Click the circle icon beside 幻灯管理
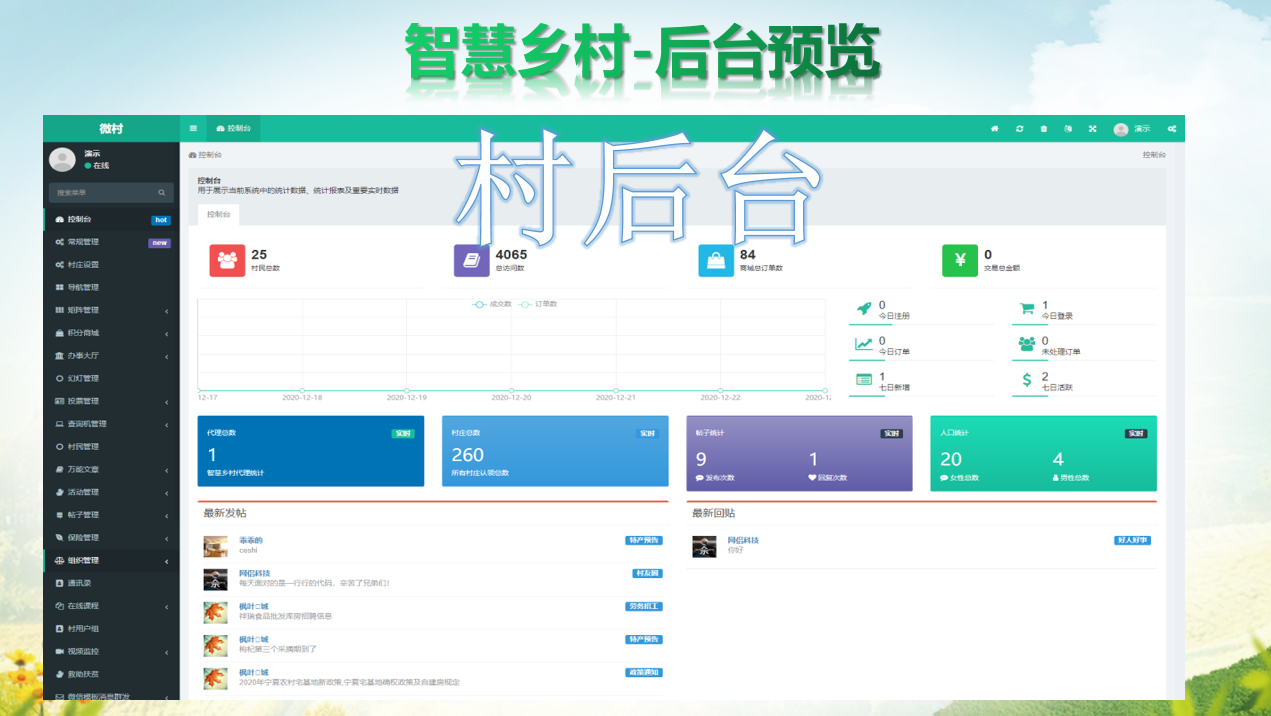 [x=60, y=378]
